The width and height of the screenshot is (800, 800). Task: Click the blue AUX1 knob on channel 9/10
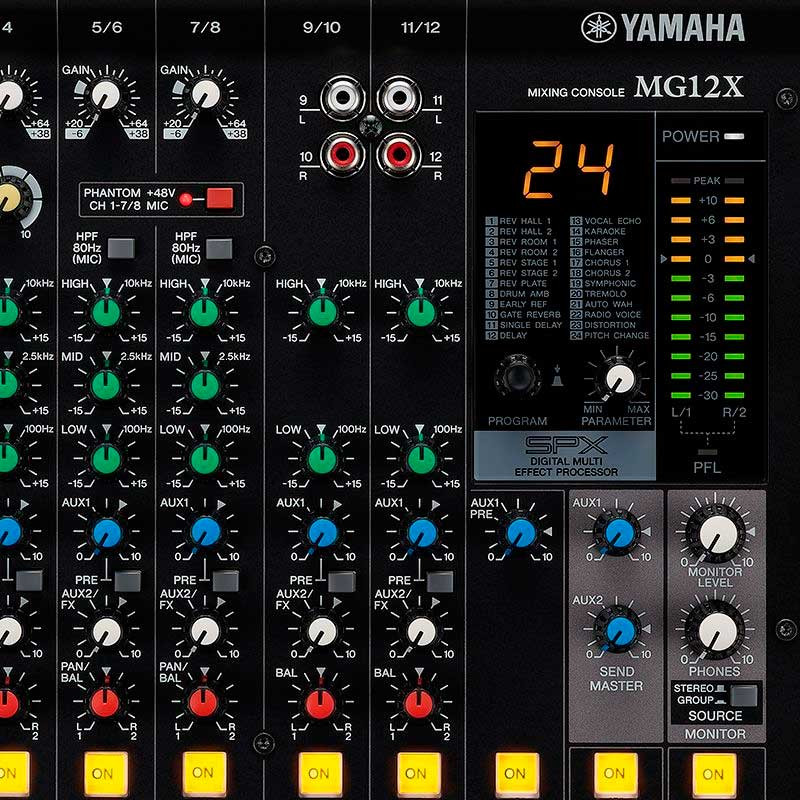(x=322, y=532)
